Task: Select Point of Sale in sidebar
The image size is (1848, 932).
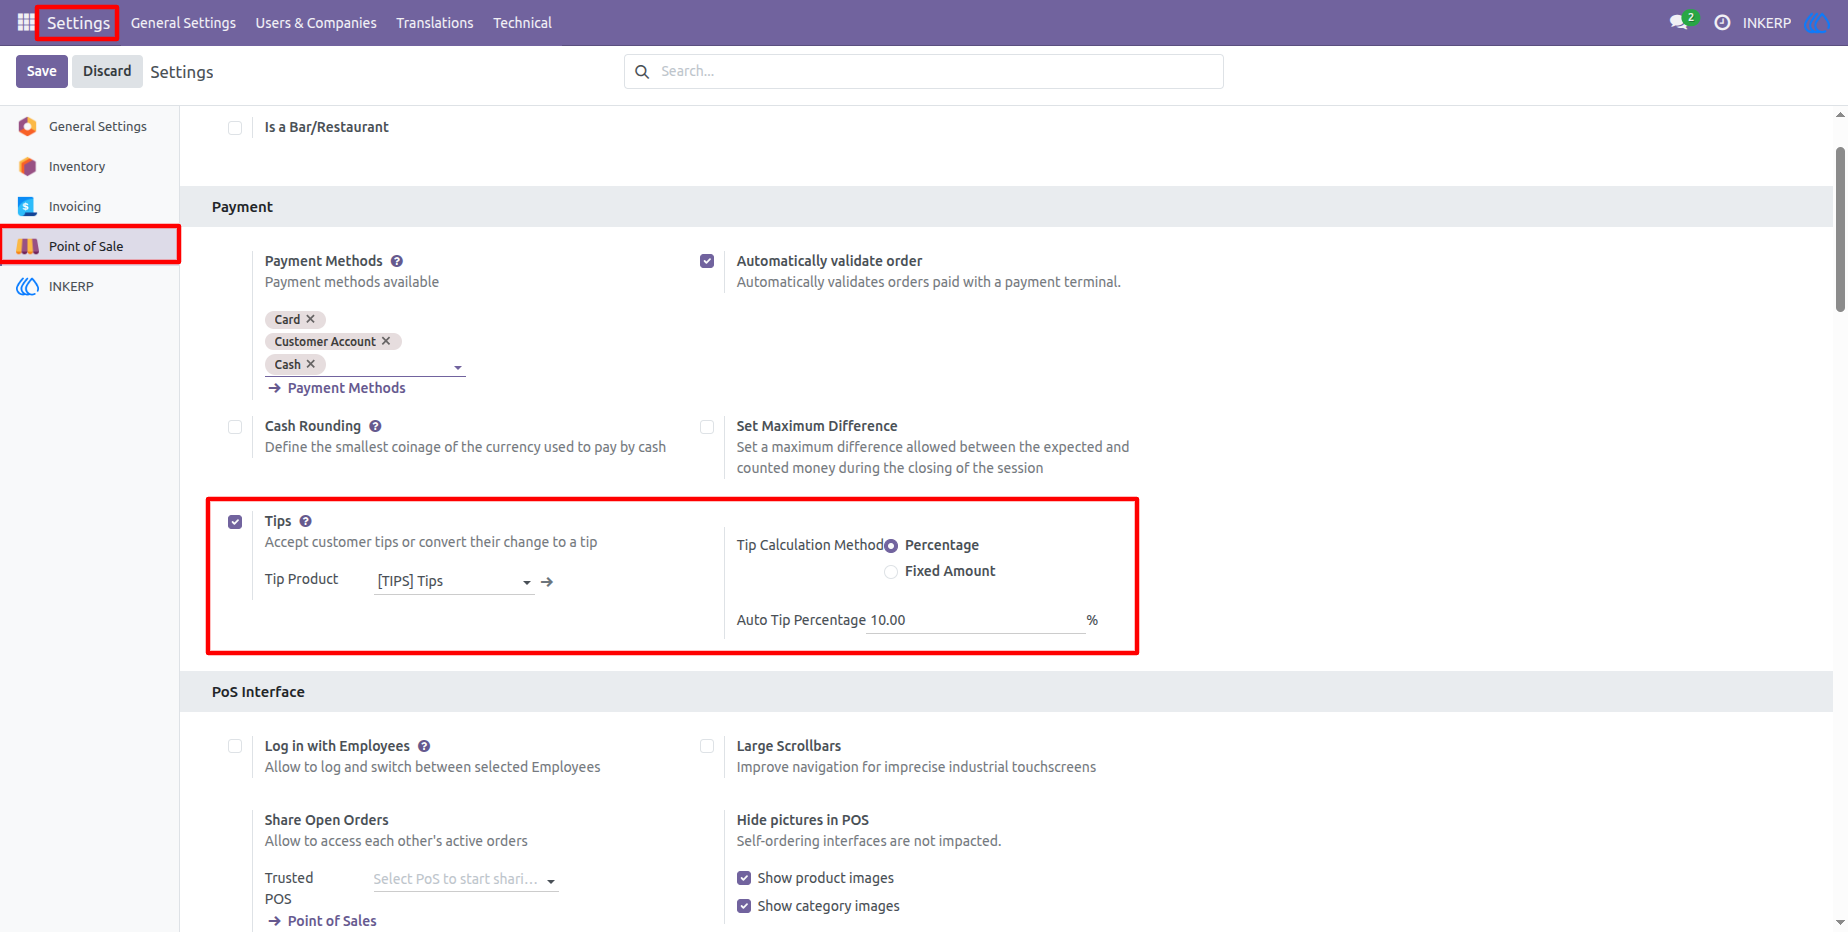Action: [x=86, y=246]
